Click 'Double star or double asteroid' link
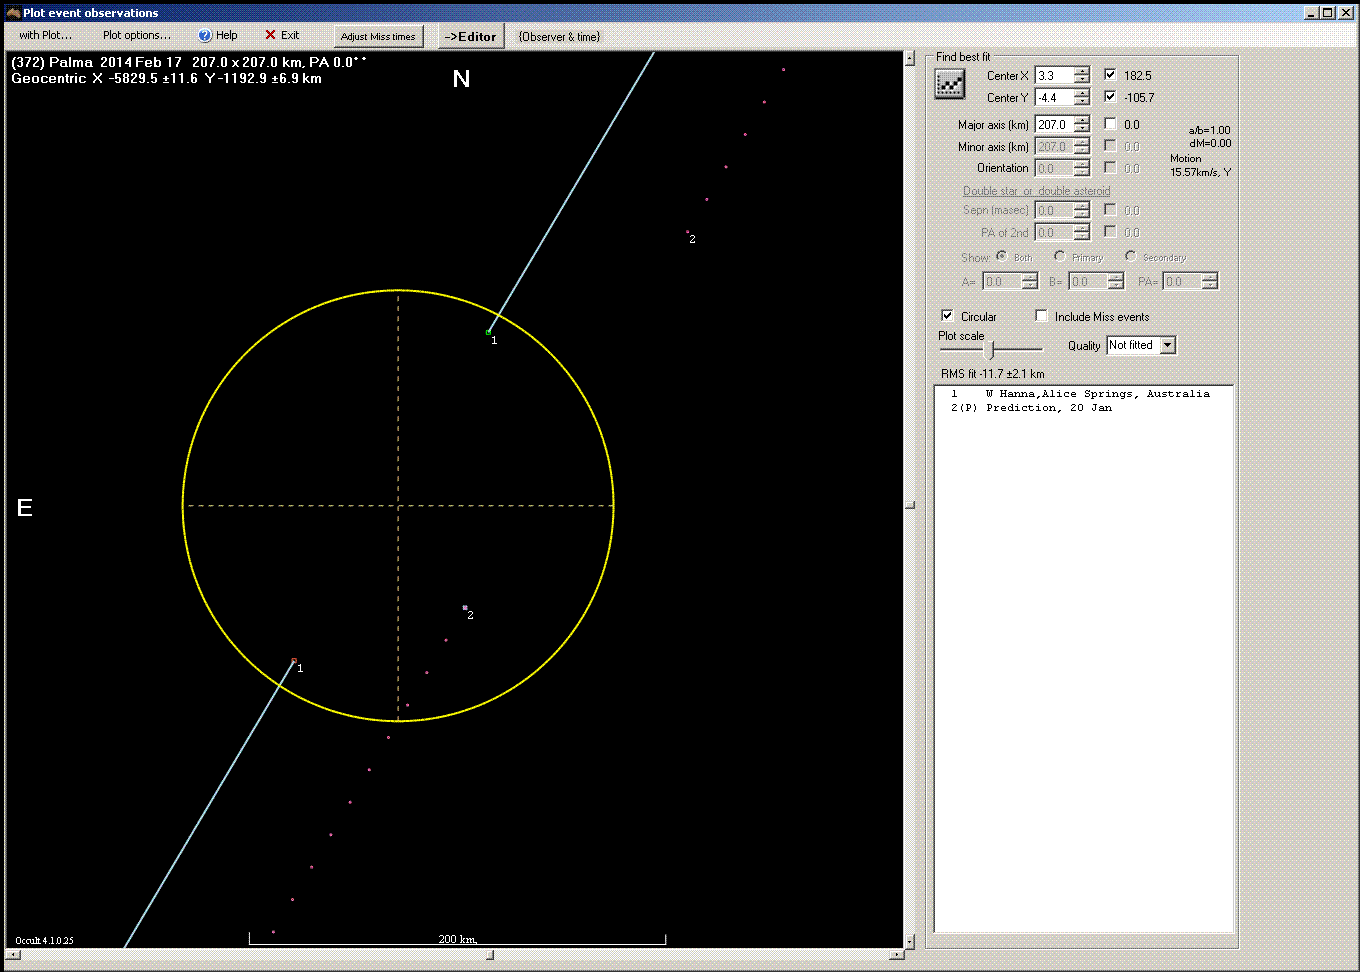The image size is (1360, 972). coord(1036,191)
